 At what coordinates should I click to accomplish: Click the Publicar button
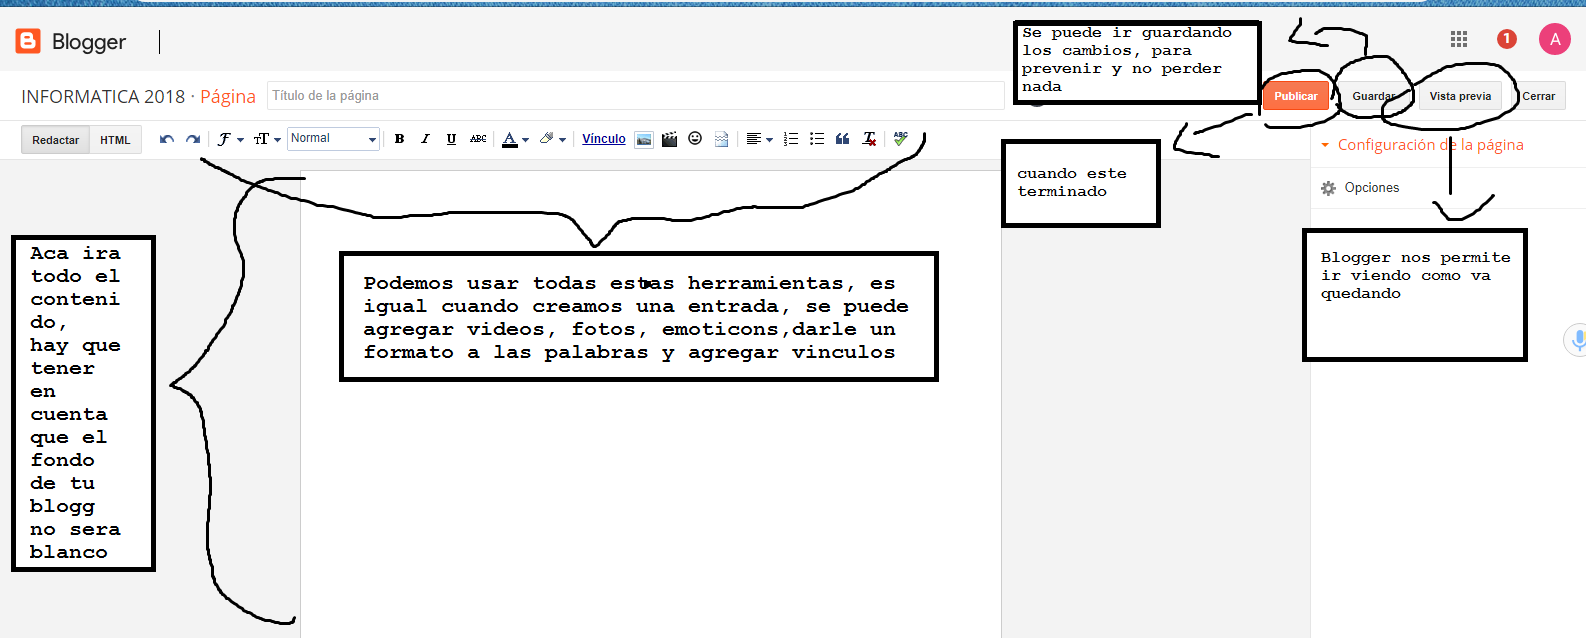1296,96
